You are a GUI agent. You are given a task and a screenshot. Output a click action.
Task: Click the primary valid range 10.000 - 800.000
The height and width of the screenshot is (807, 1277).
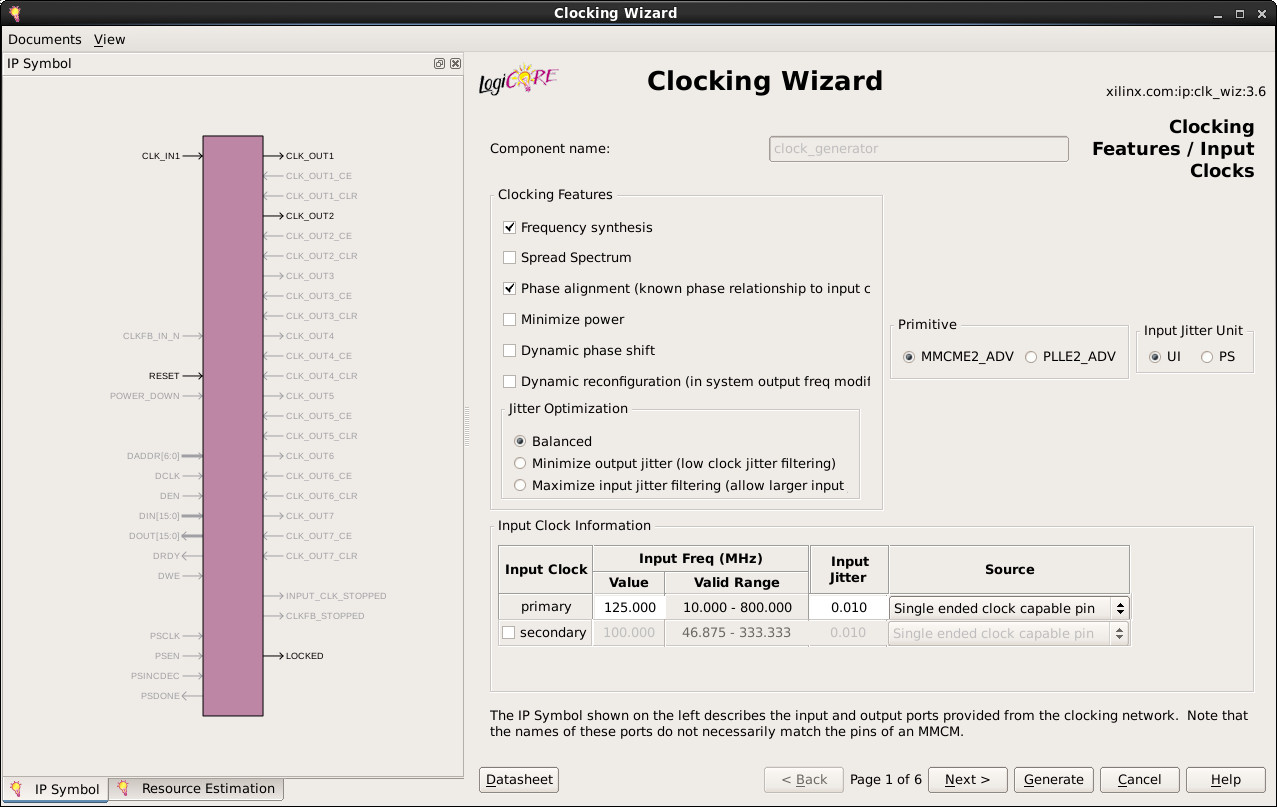pos(737,607)
